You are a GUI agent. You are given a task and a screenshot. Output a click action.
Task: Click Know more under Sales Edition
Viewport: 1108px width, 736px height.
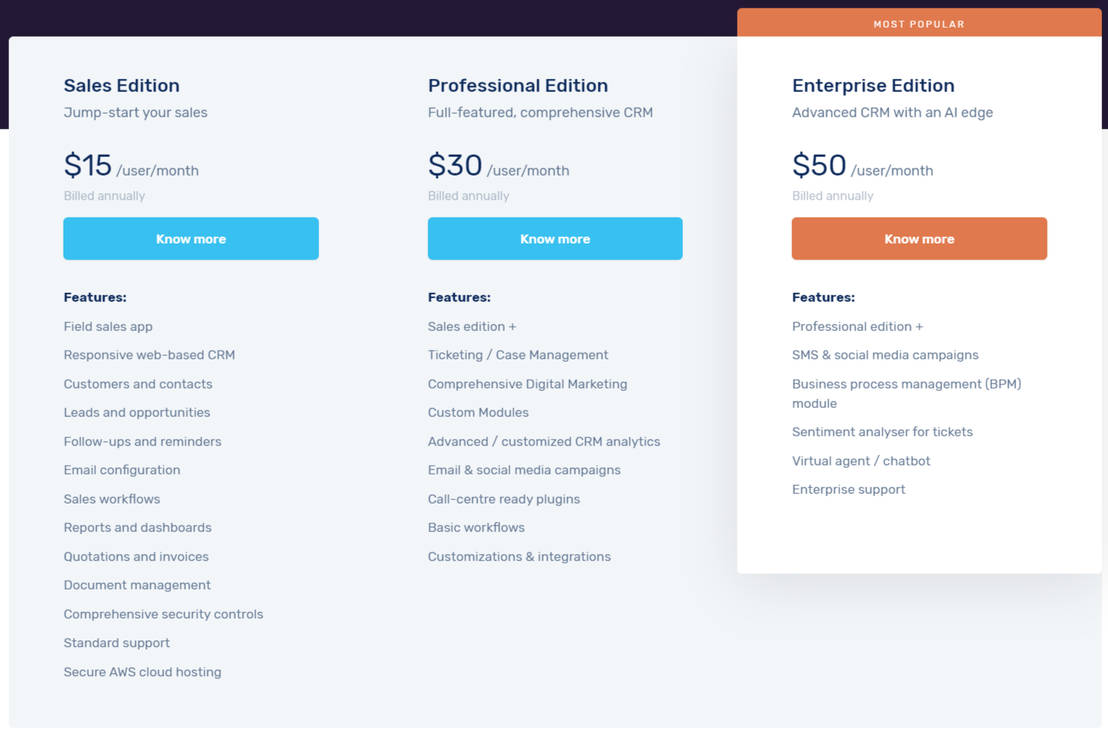click(x=191, y=239)
